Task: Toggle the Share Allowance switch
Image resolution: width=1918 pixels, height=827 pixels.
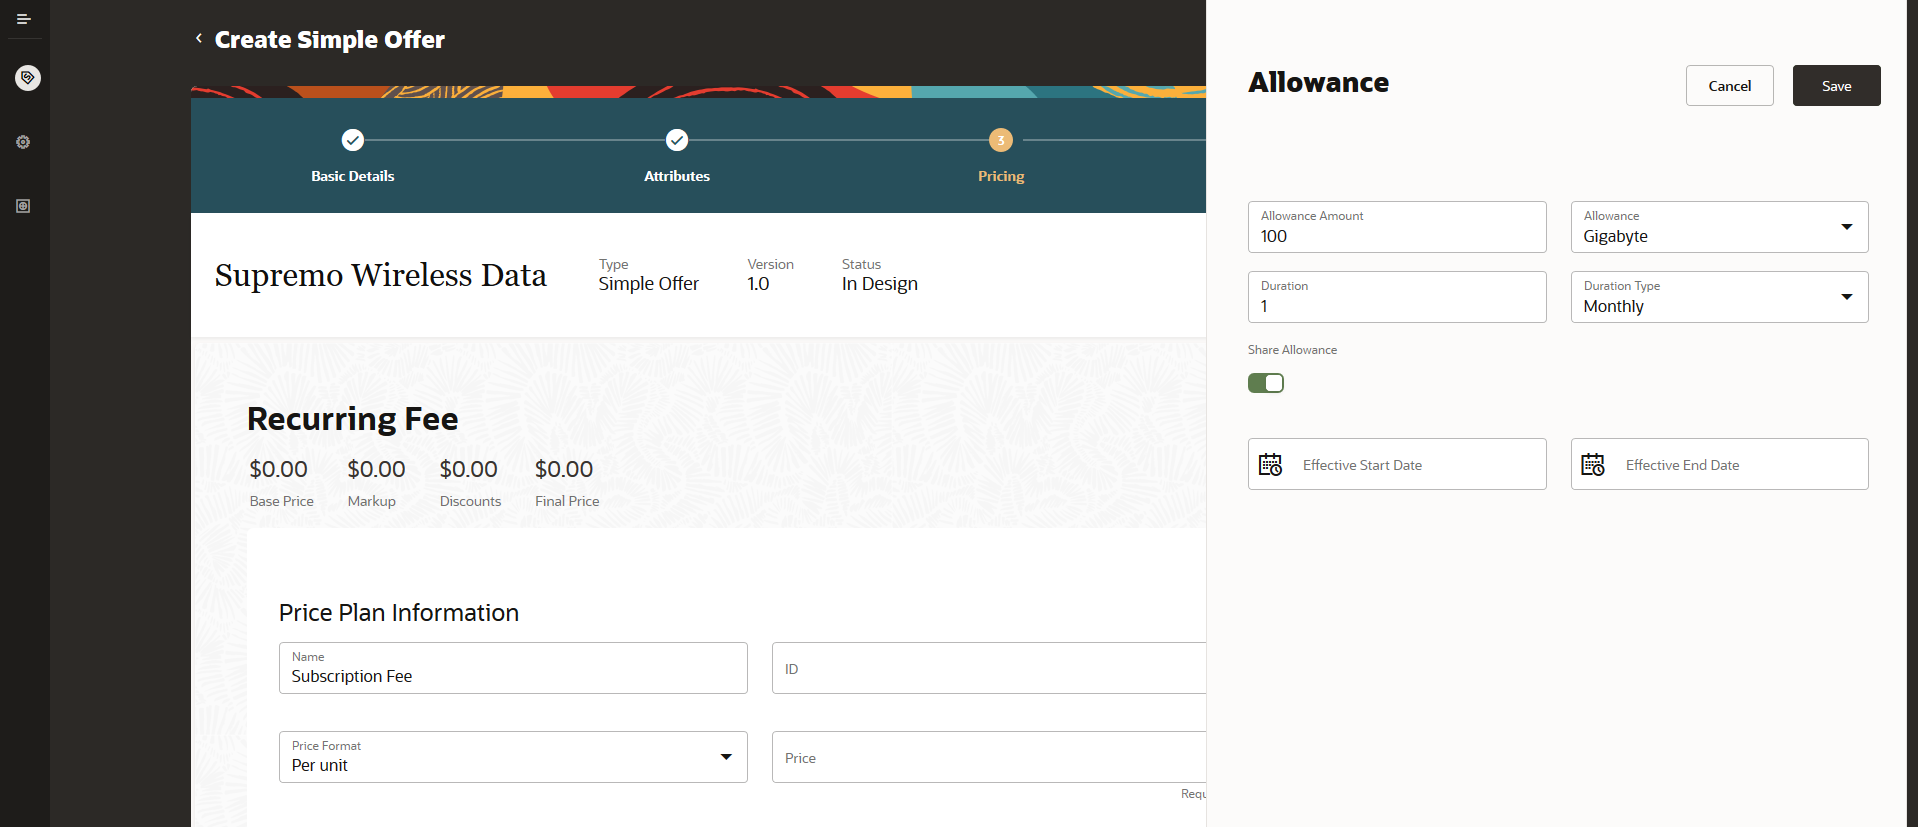Action: tap(1266, 383)
